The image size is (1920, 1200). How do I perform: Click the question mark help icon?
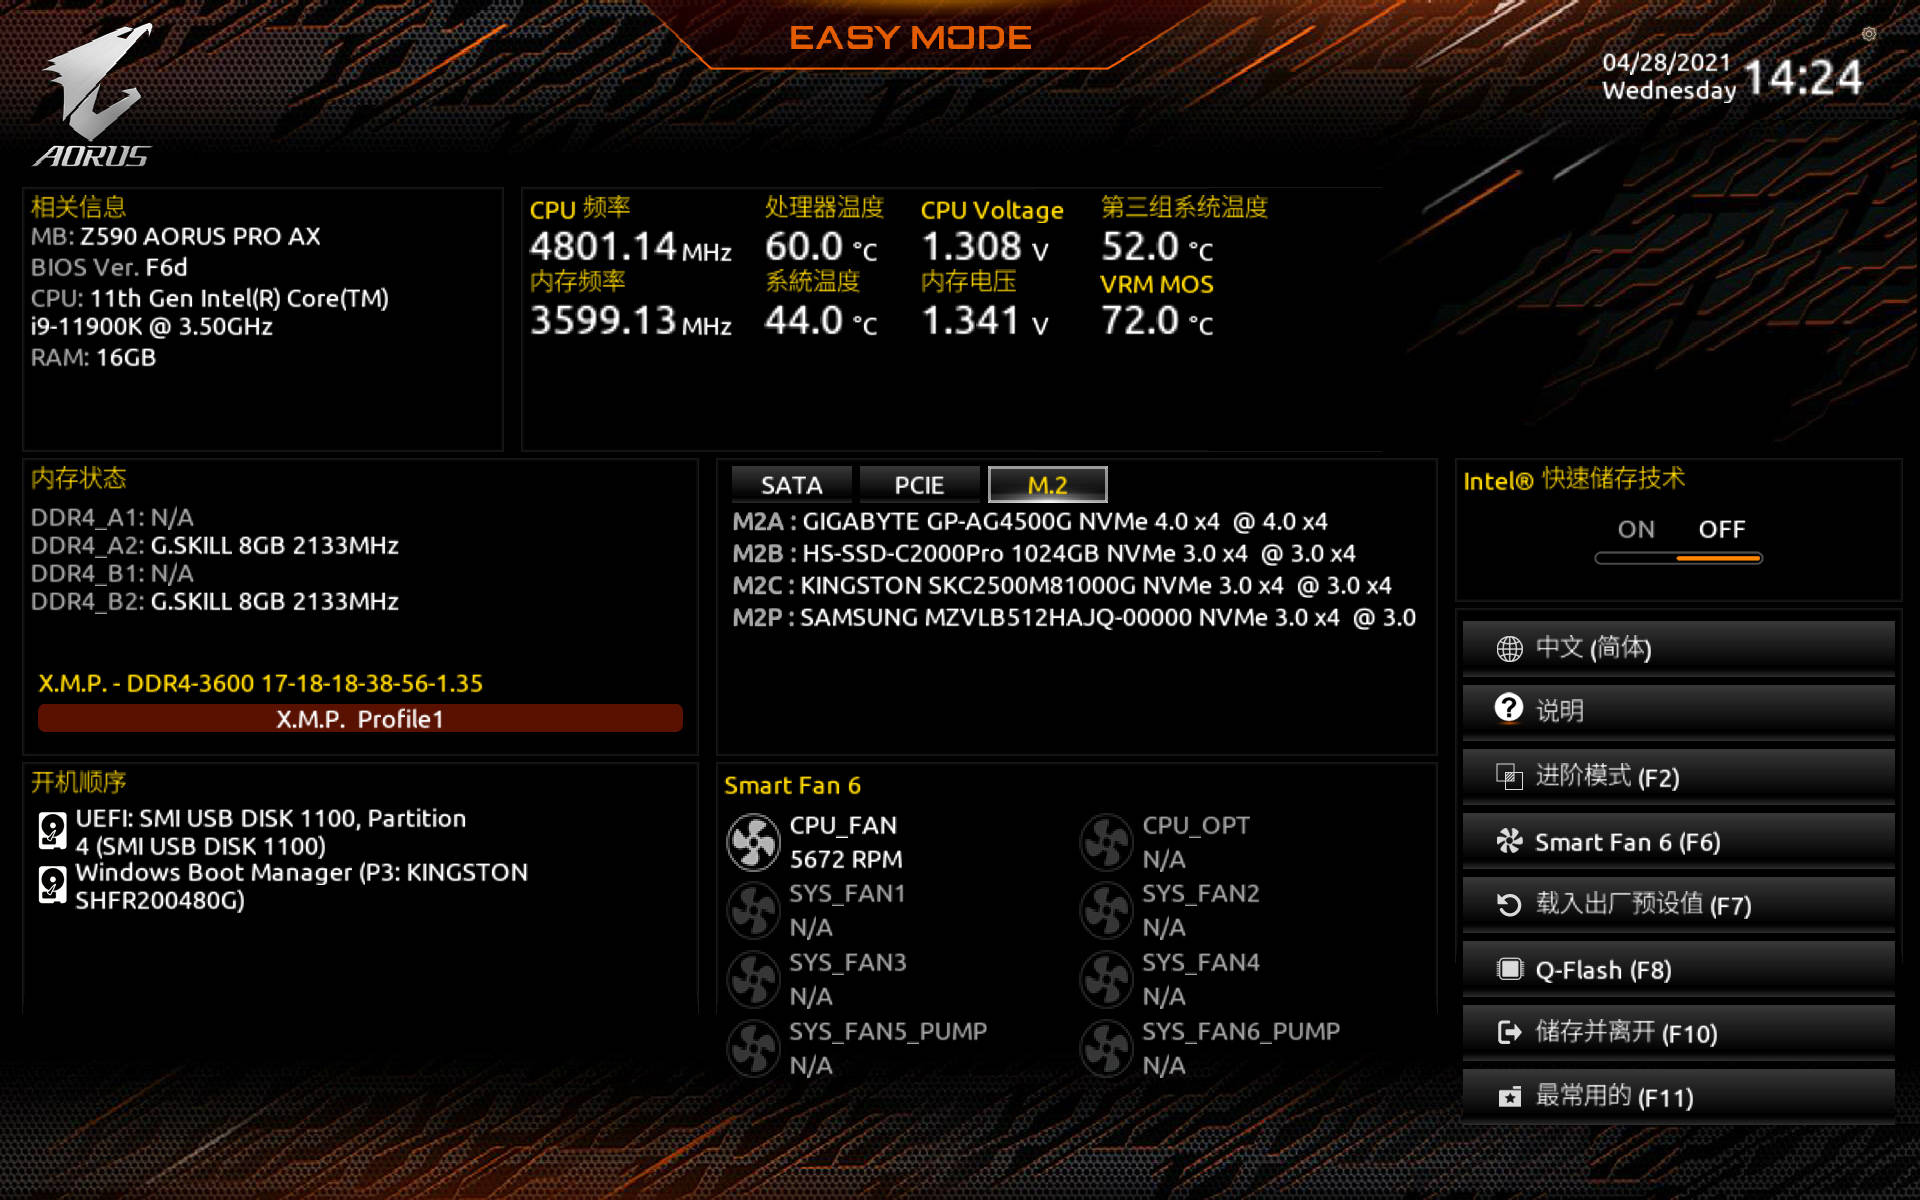[x=1509, y=708]
